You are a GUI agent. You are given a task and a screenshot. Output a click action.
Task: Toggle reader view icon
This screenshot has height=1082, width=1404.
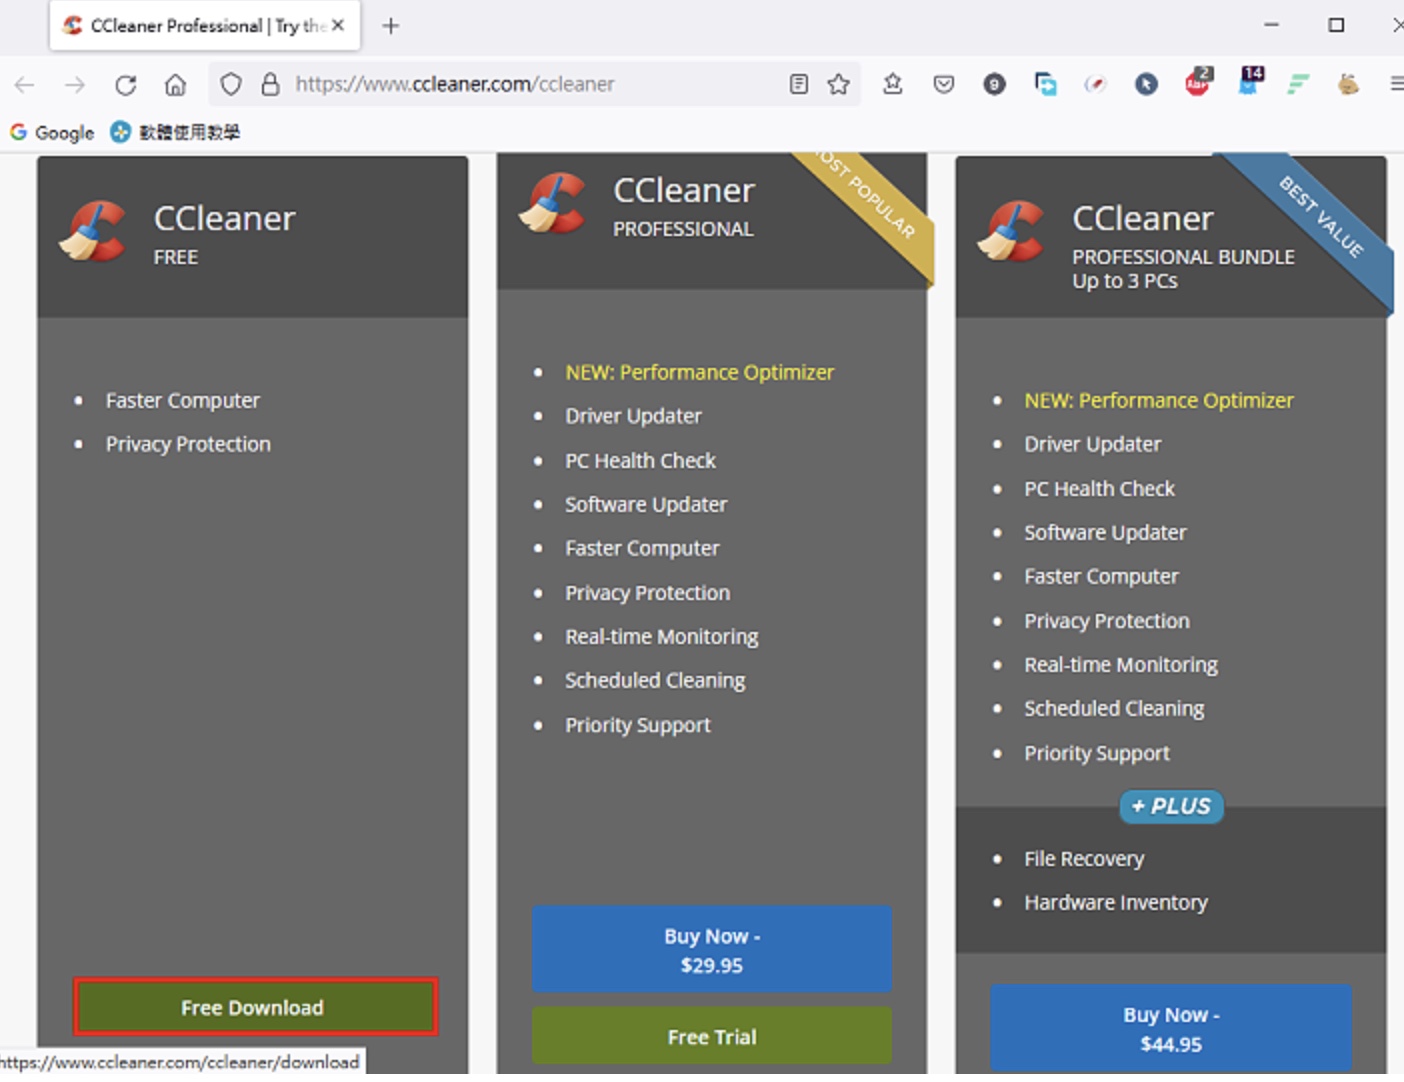(x=798, y=84)
